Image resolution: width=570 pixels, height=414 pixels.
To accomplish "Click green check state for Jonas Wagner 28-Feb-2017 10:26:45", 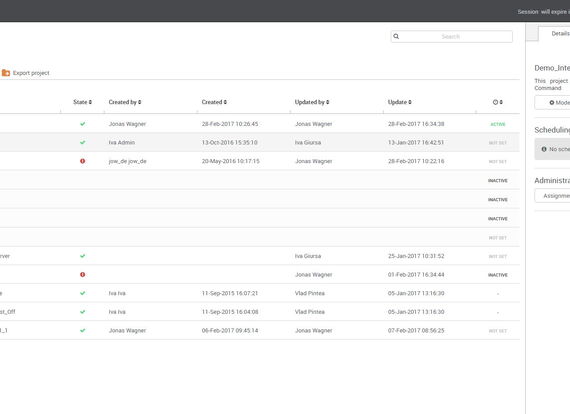I will [x=83, y=124].
